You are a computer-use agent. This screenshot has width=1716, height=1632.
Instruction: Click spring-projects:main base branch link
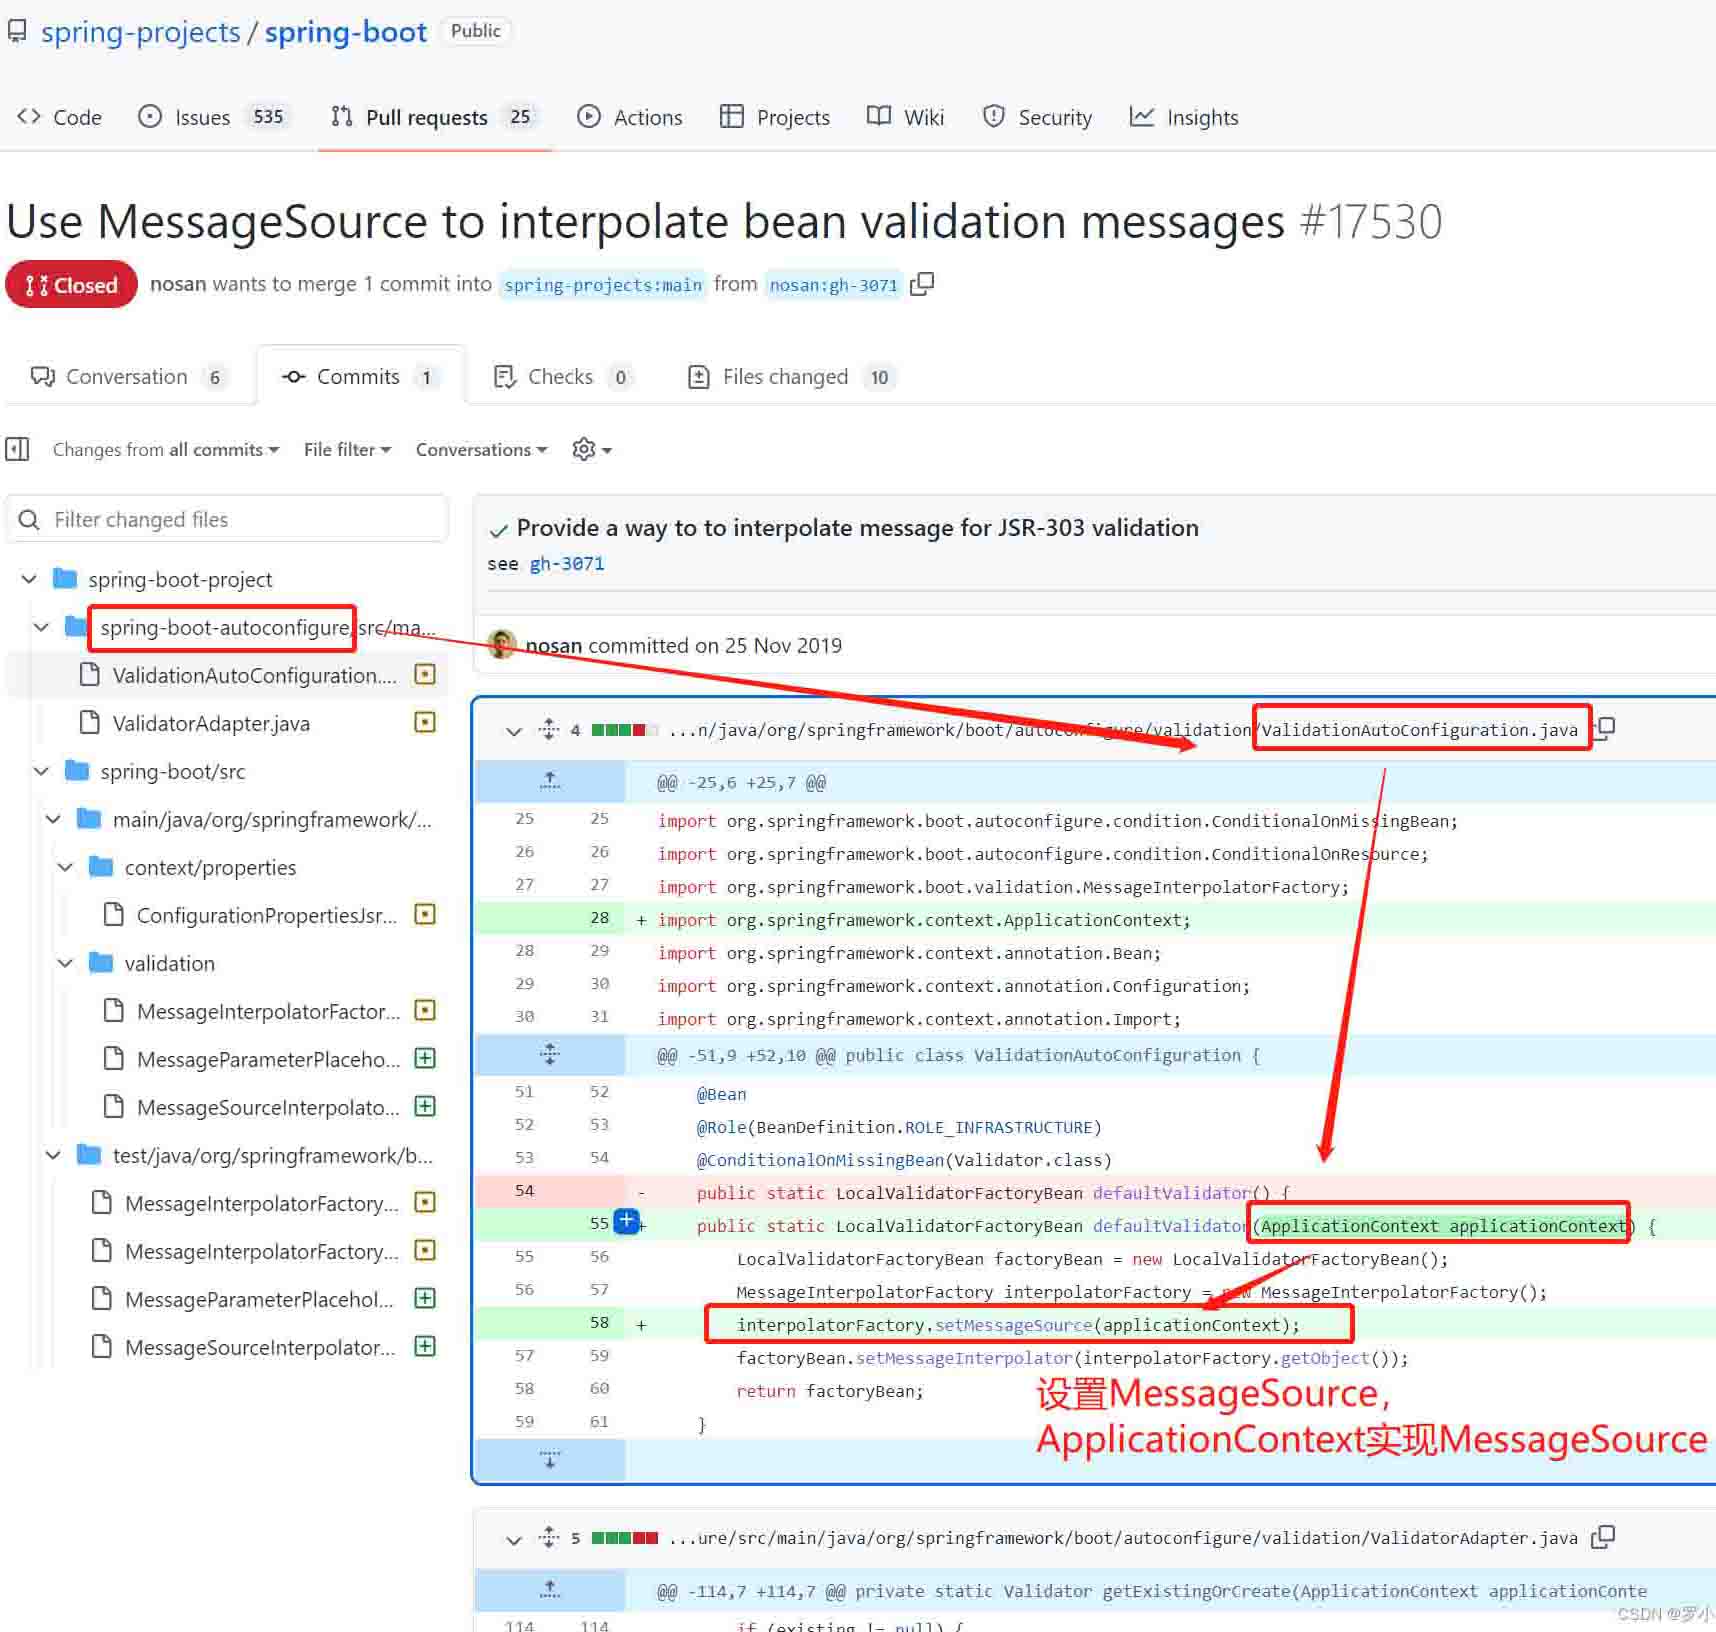(603, 285)
